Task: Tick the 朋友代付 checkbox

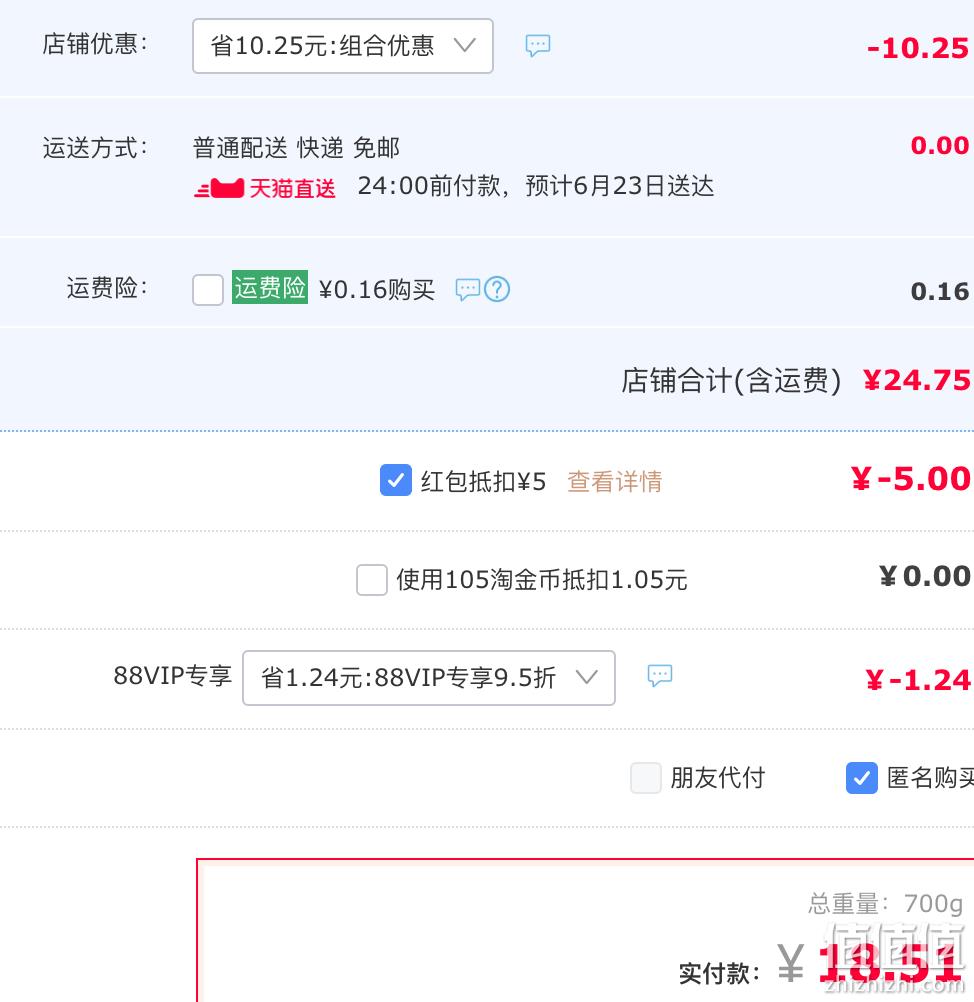Action: point(645,778)
